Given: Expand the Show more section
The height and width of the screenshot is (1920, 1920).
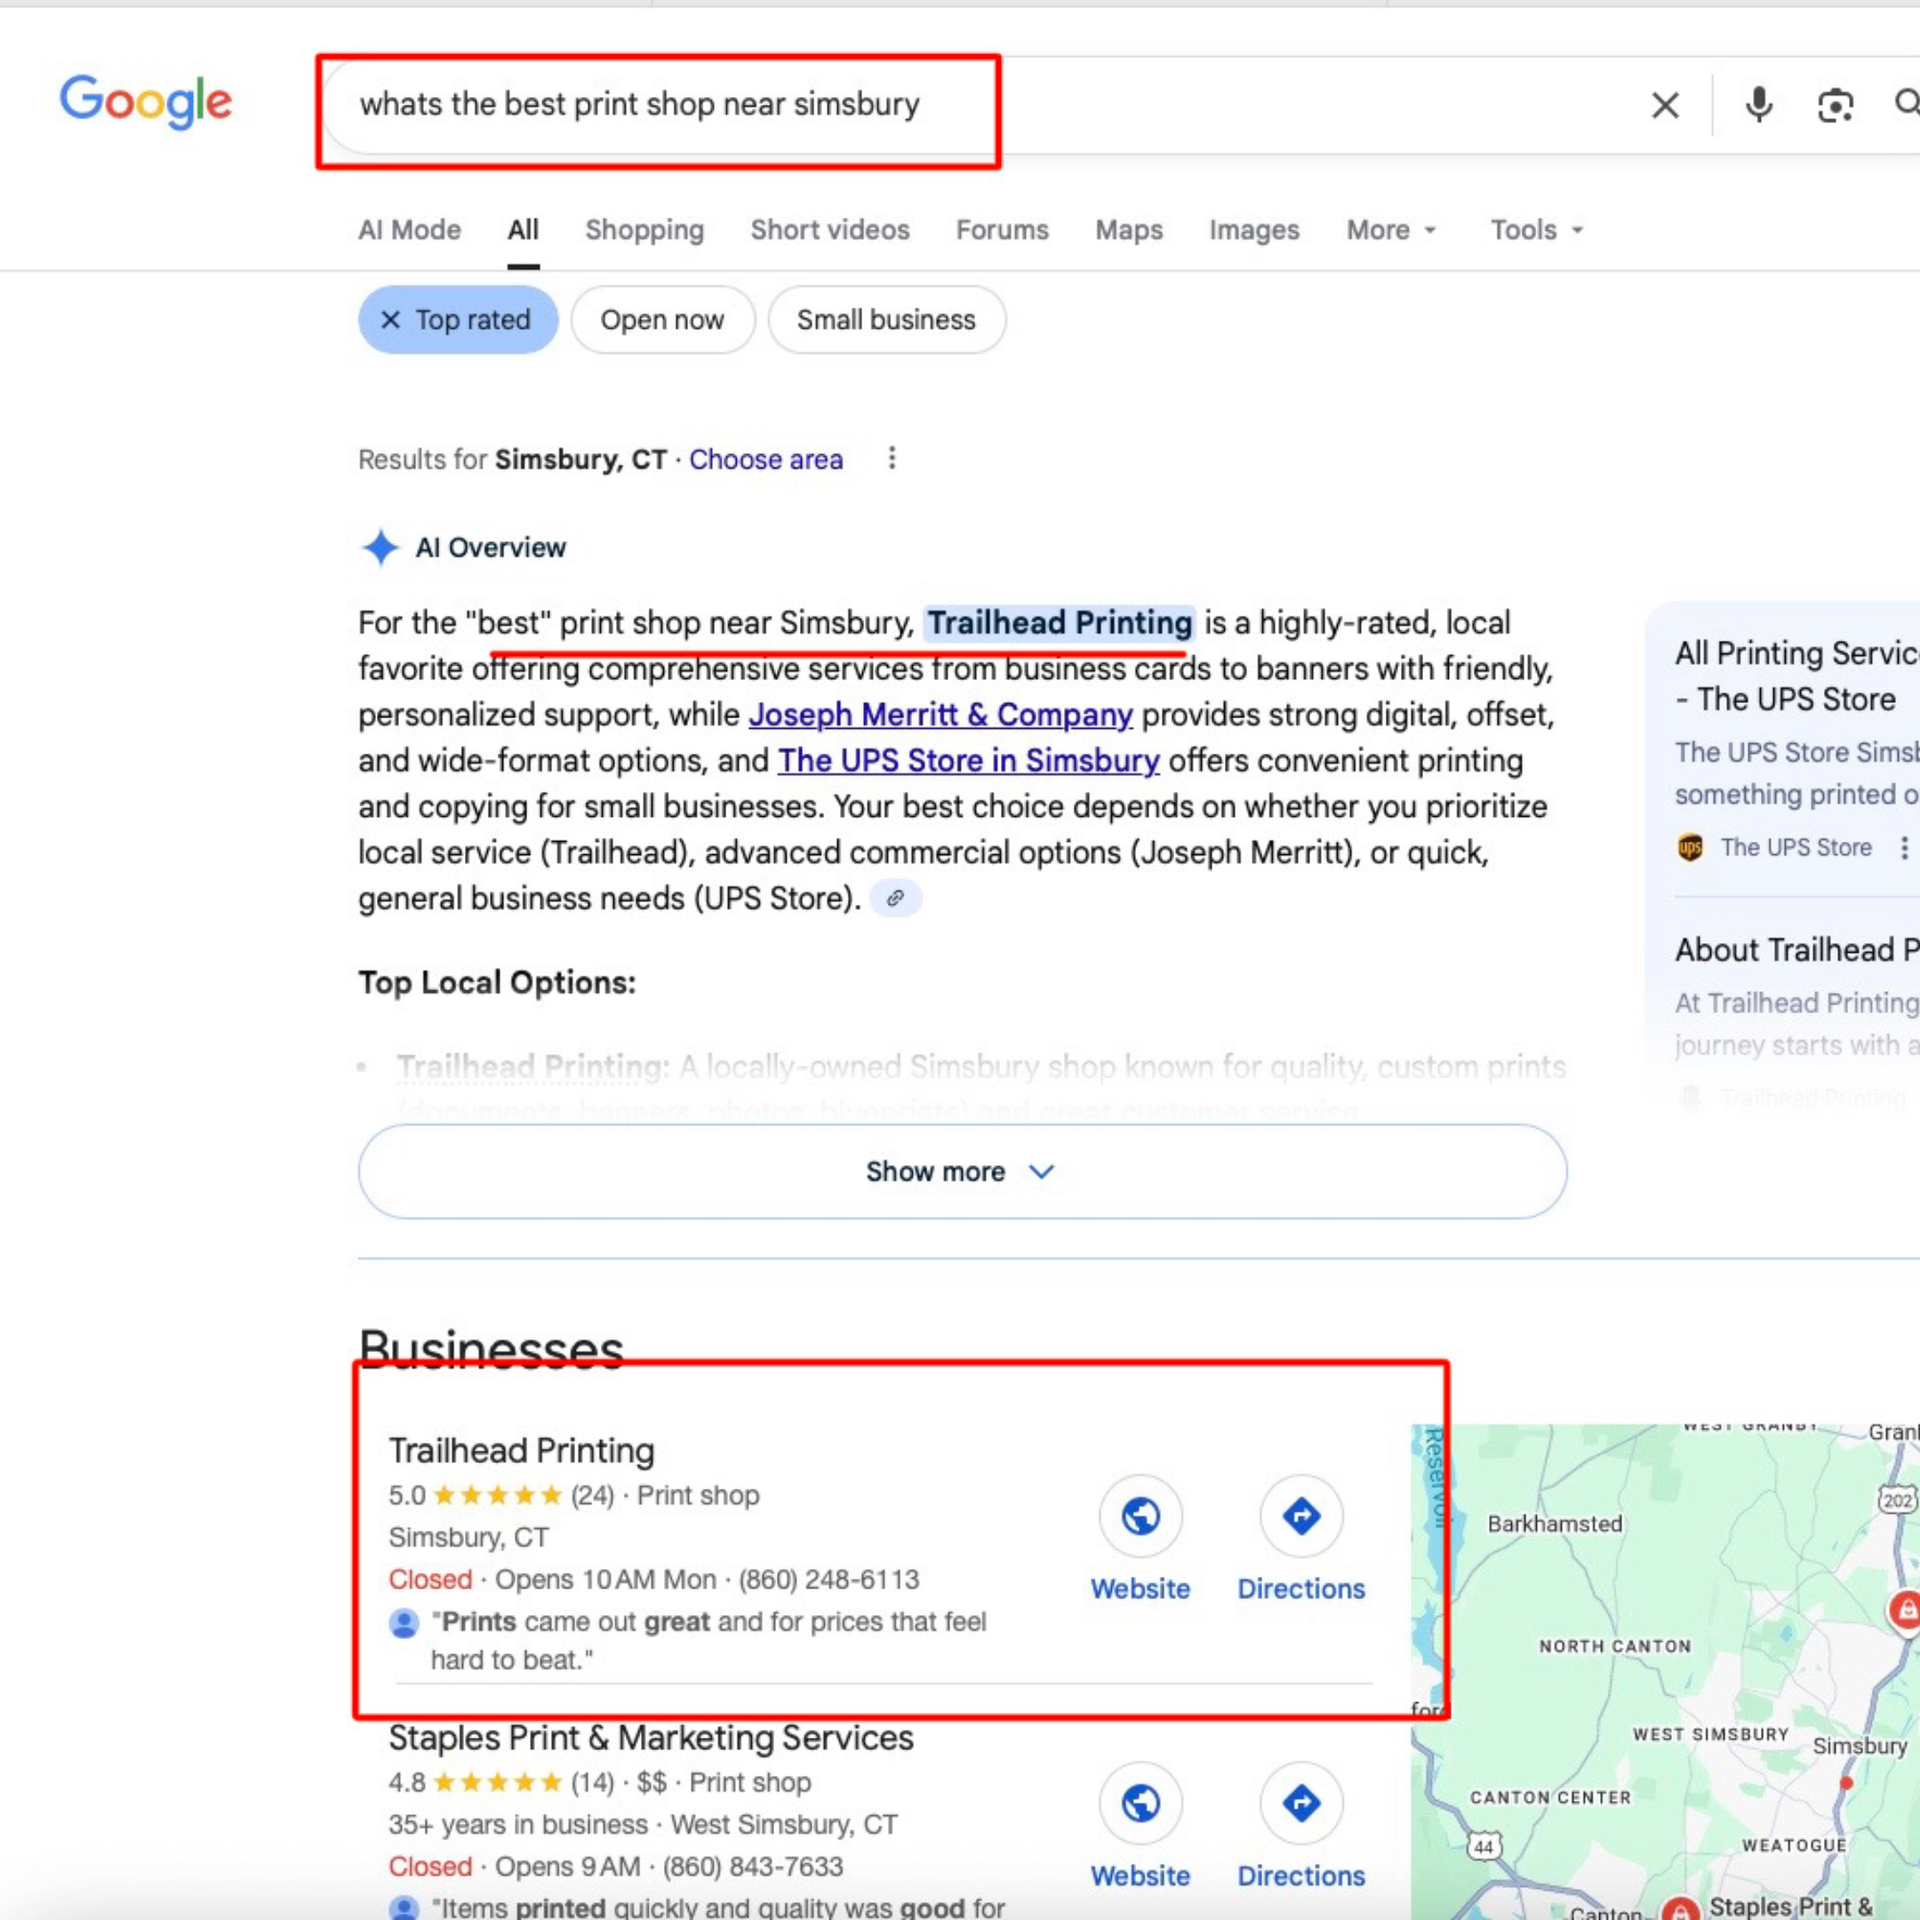Looking at the screenshot, I should tap(961, 1171).
